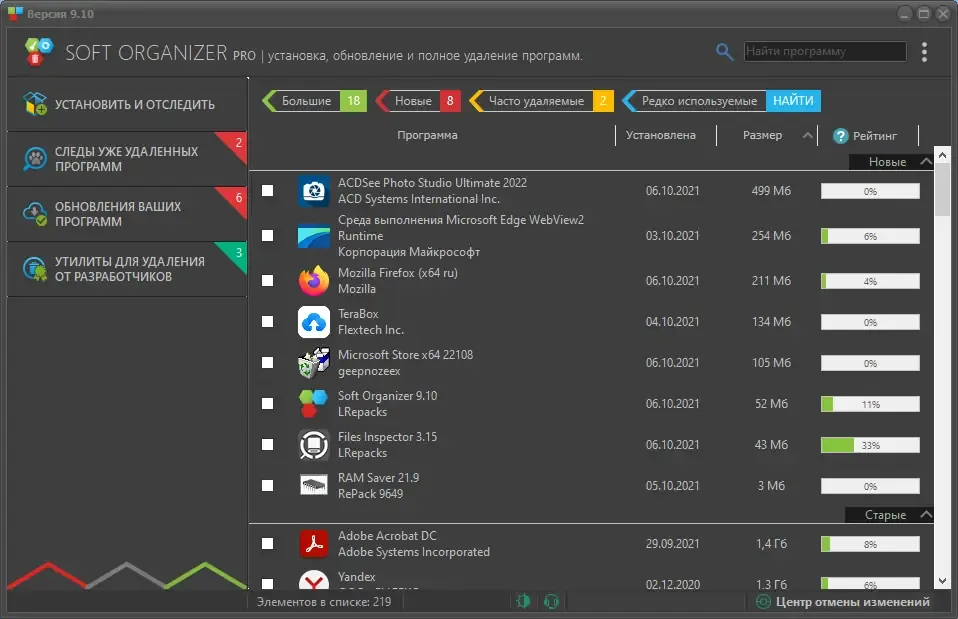Tick the Mozilla Firefox checkbox

click(268, 280)
